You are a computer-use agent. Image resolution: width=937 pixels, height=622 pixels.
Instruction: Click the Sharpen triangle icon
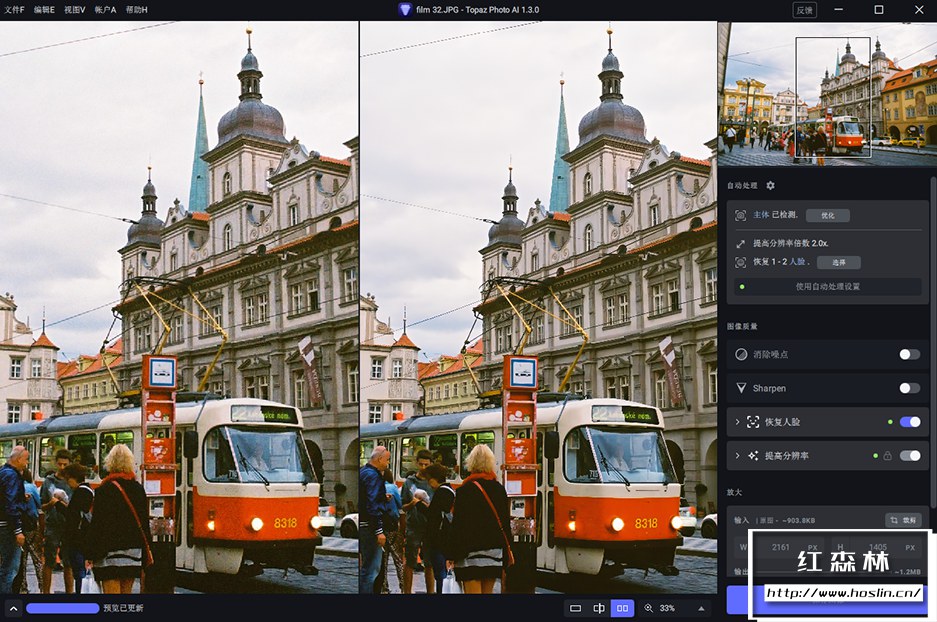click(x=741, y=388)
